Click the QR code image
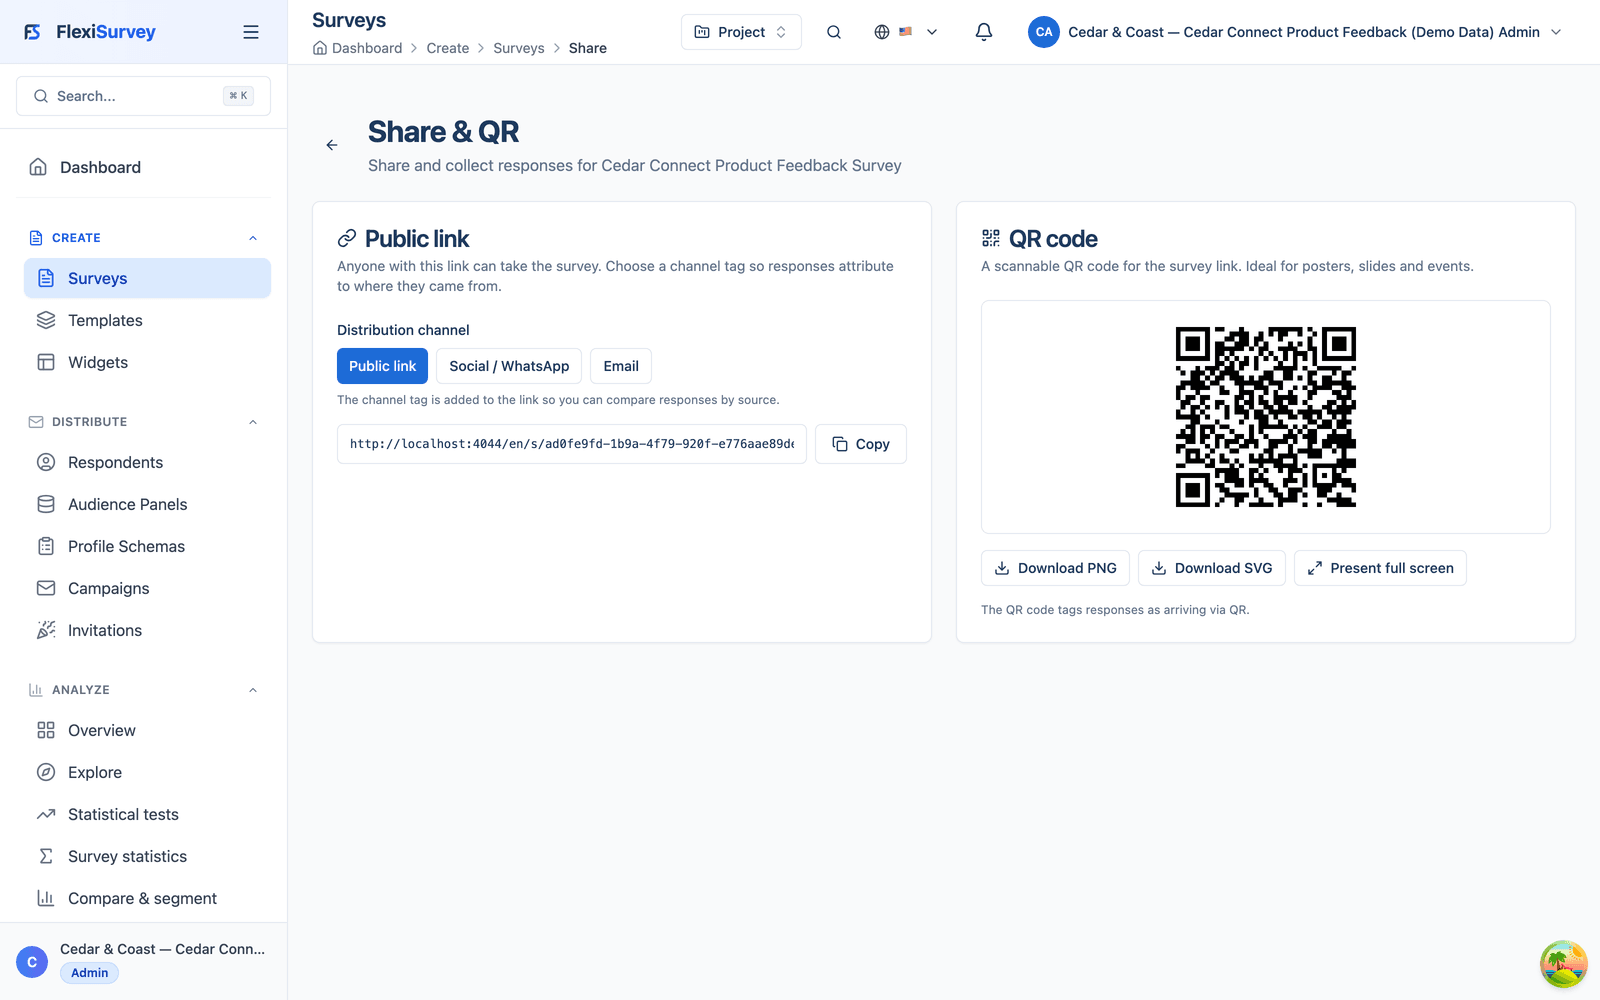The image size is (1600, 1000). point(1266,417)
